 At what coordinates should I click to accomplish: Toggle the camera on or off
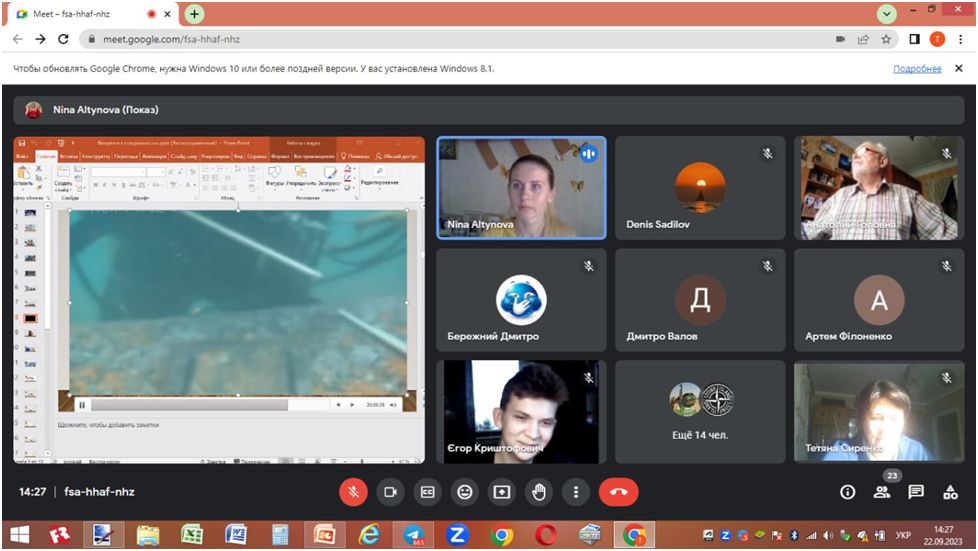tap(390, 492)
